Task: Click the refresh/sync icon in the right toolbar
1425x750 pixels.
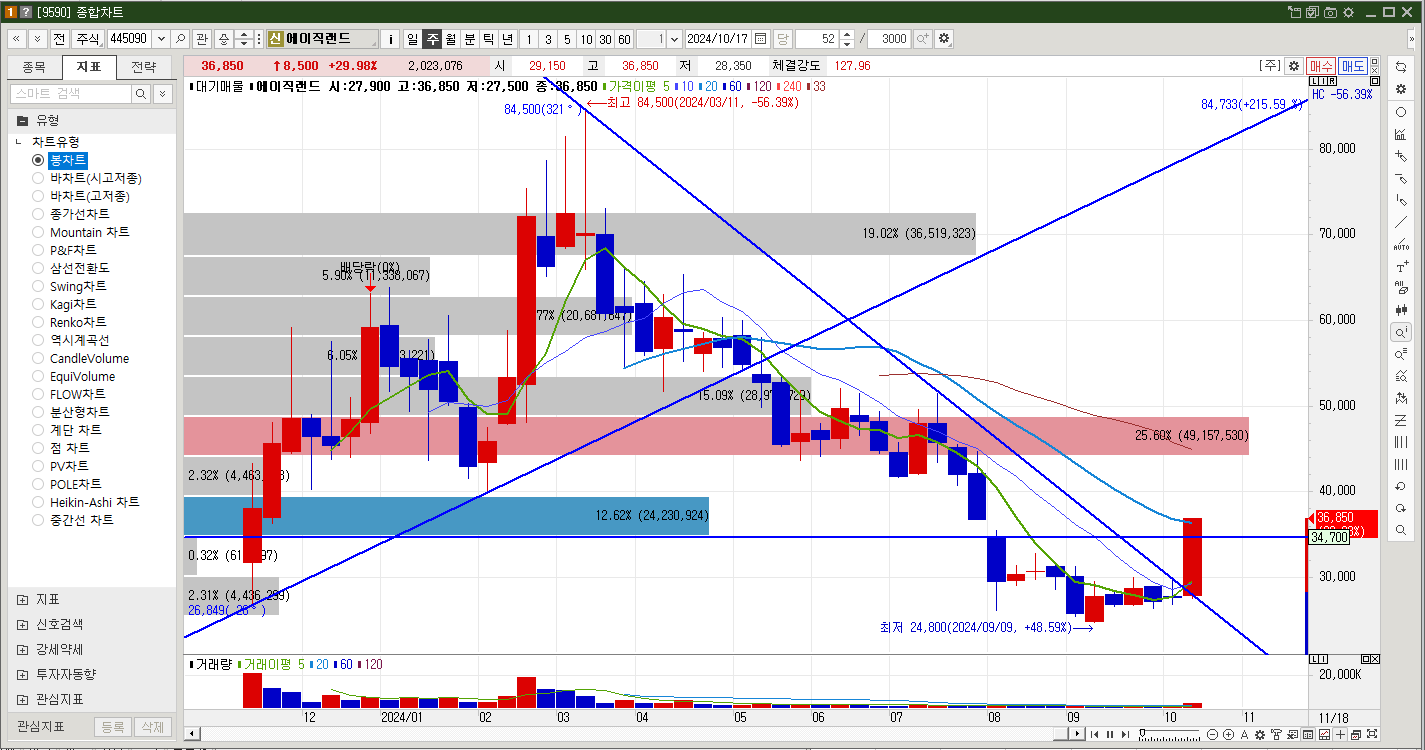Action: tap(1400, 66)
